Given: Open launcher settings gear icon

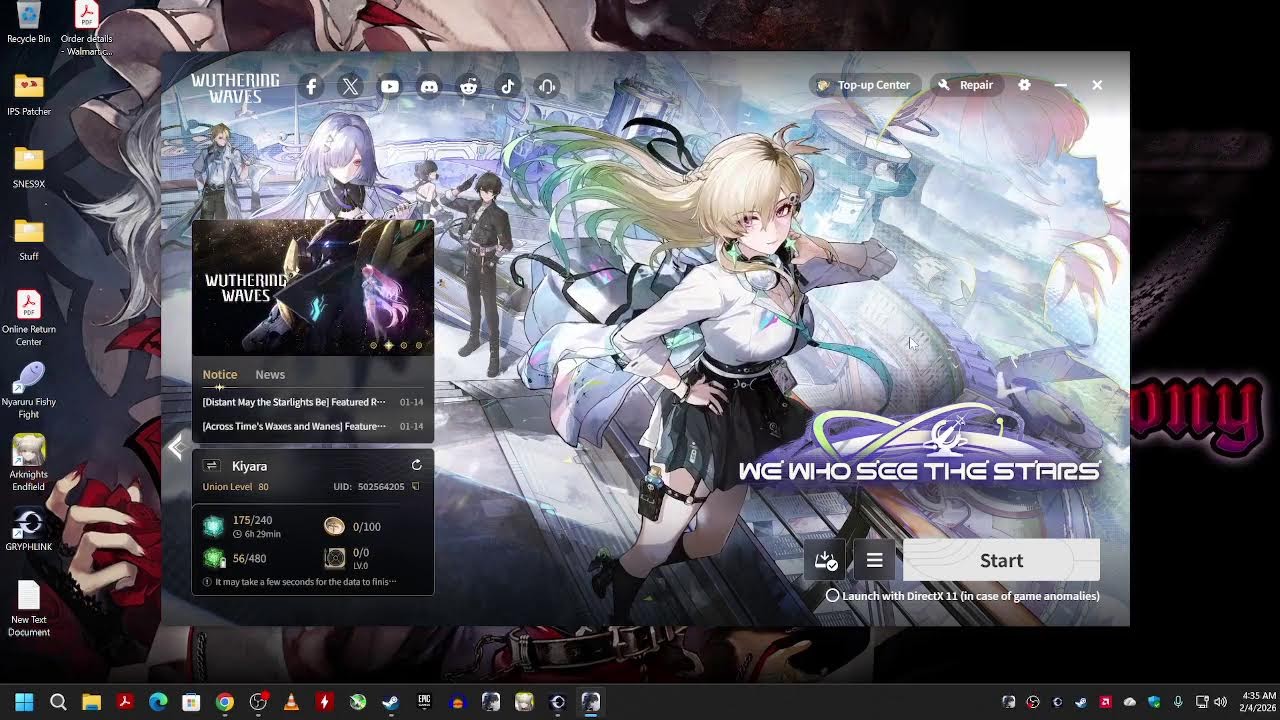Looking at the screenshot, I should (1024, 85).
